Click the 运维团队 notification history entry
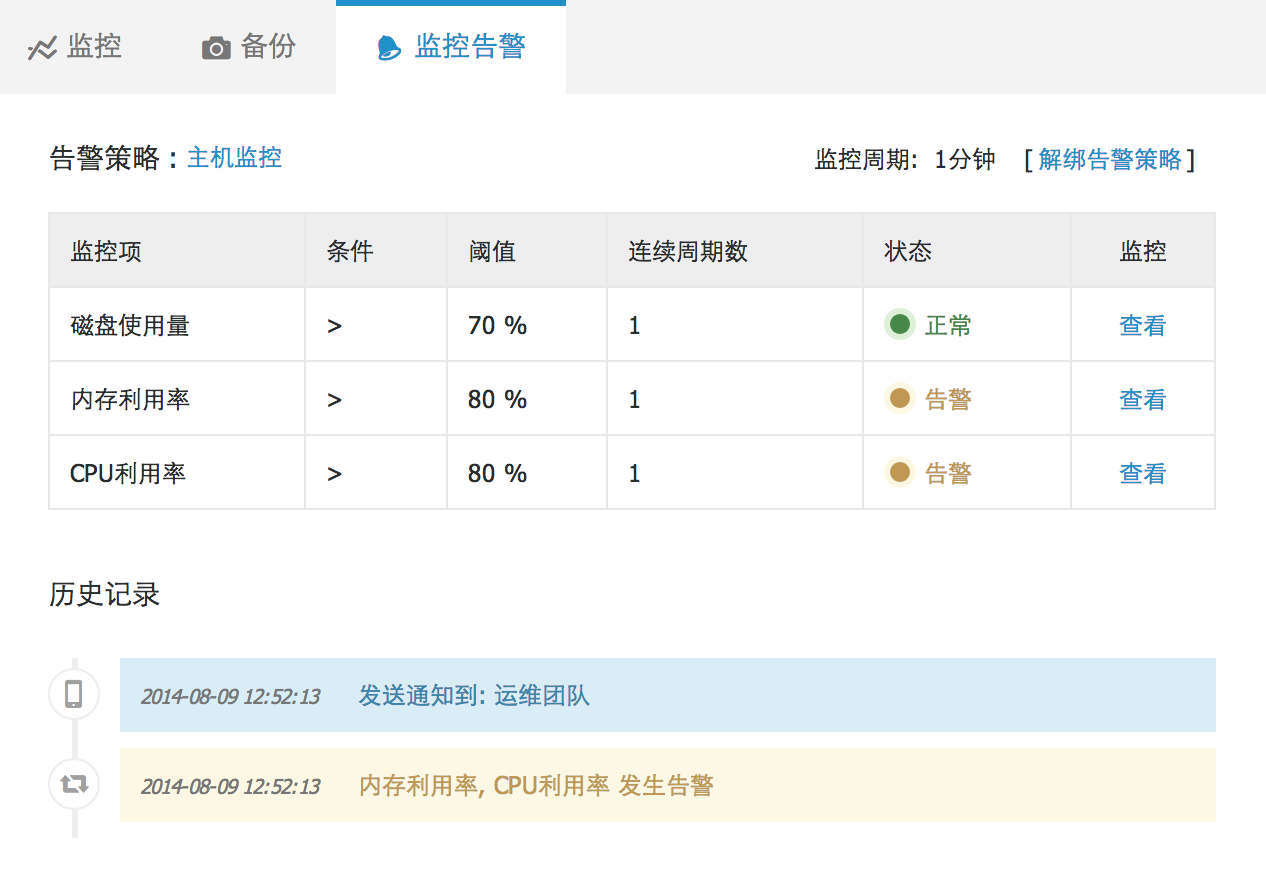The width and height of the screenshot is (1266, 876). pos(541,696)
